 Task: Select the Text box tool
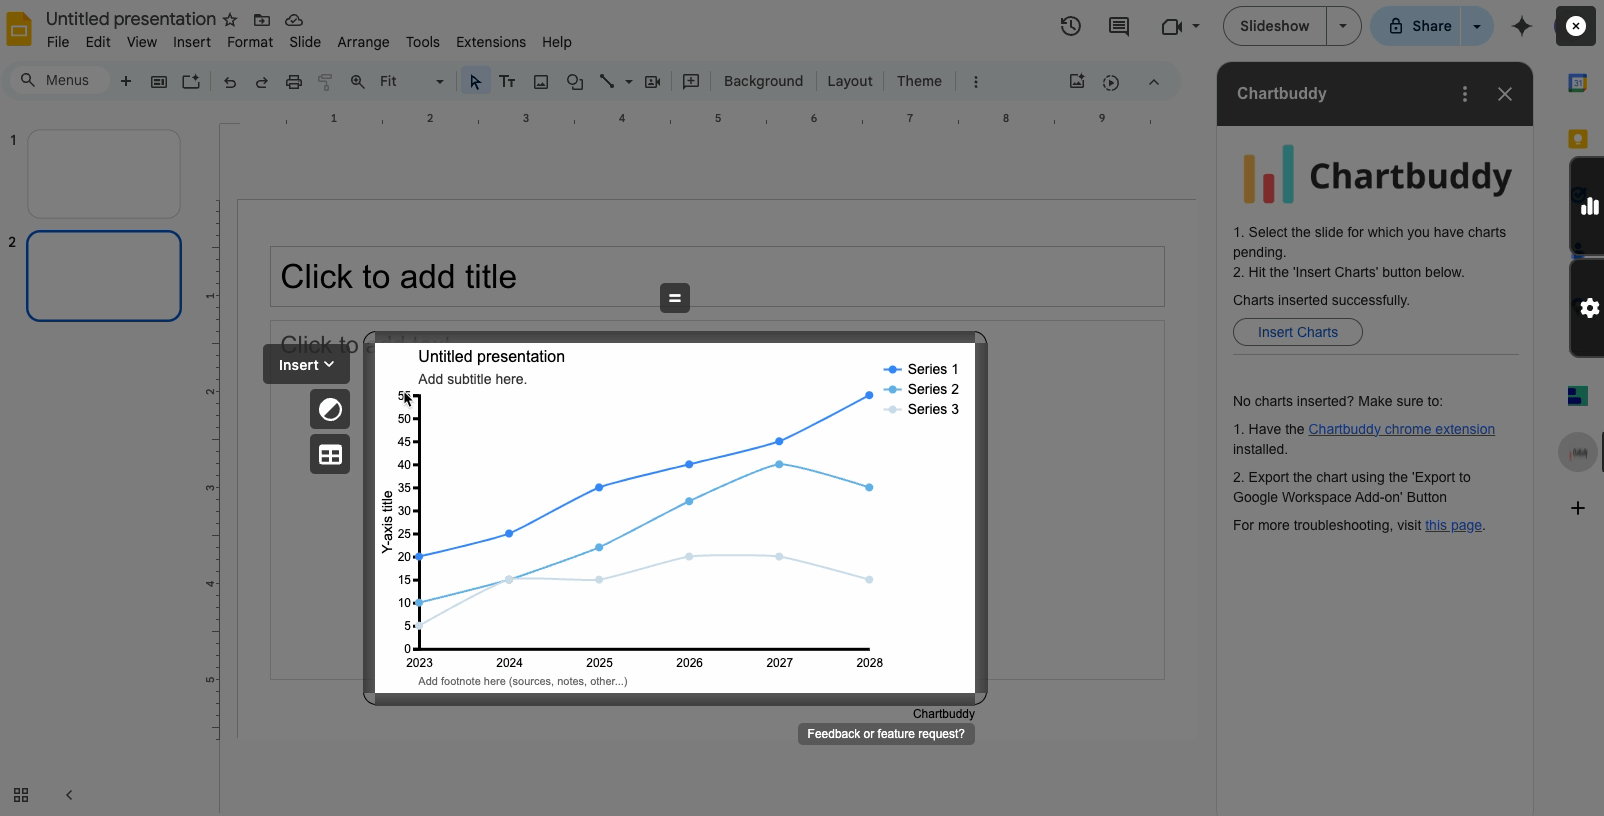(507, 82)
